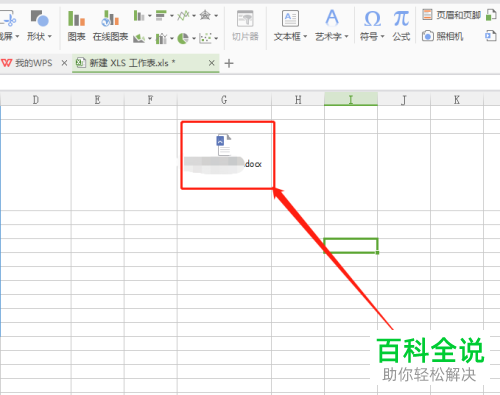Select column H header
Viewport: 500px width, 395px height.
pos(298,99)
